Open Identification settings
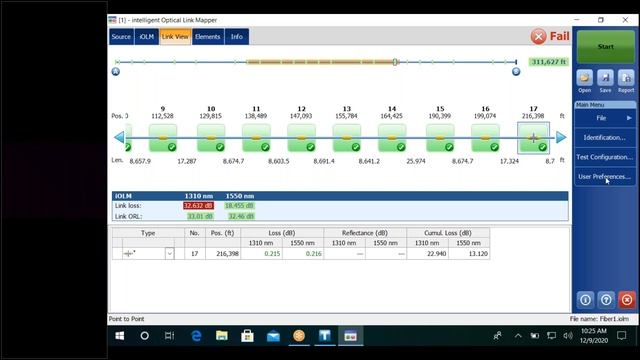Screen dimensions: 640x360 click(x=605, y=138)
